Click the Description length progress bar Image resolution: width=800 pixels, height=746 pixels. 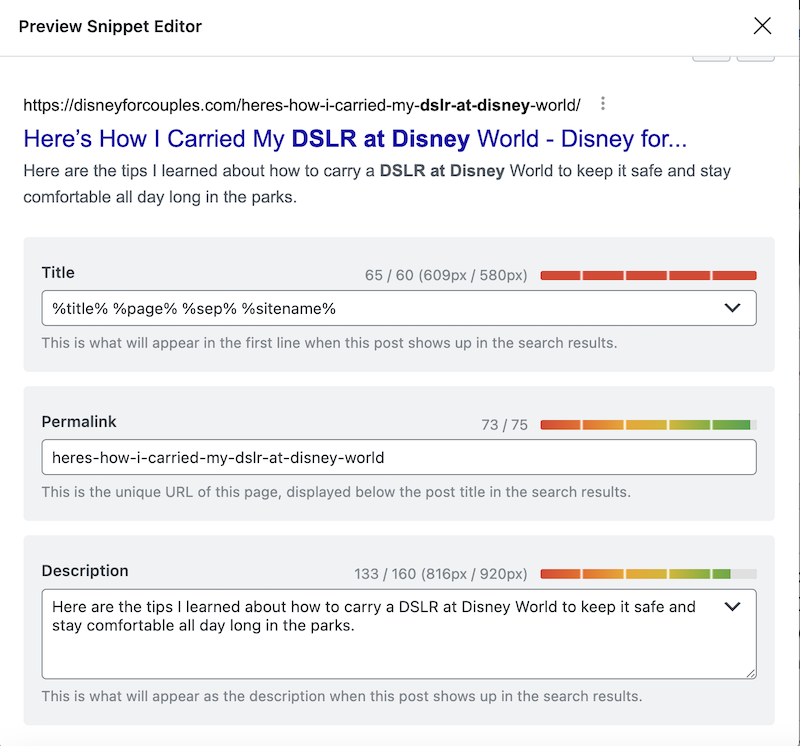(x=648, y=574)
